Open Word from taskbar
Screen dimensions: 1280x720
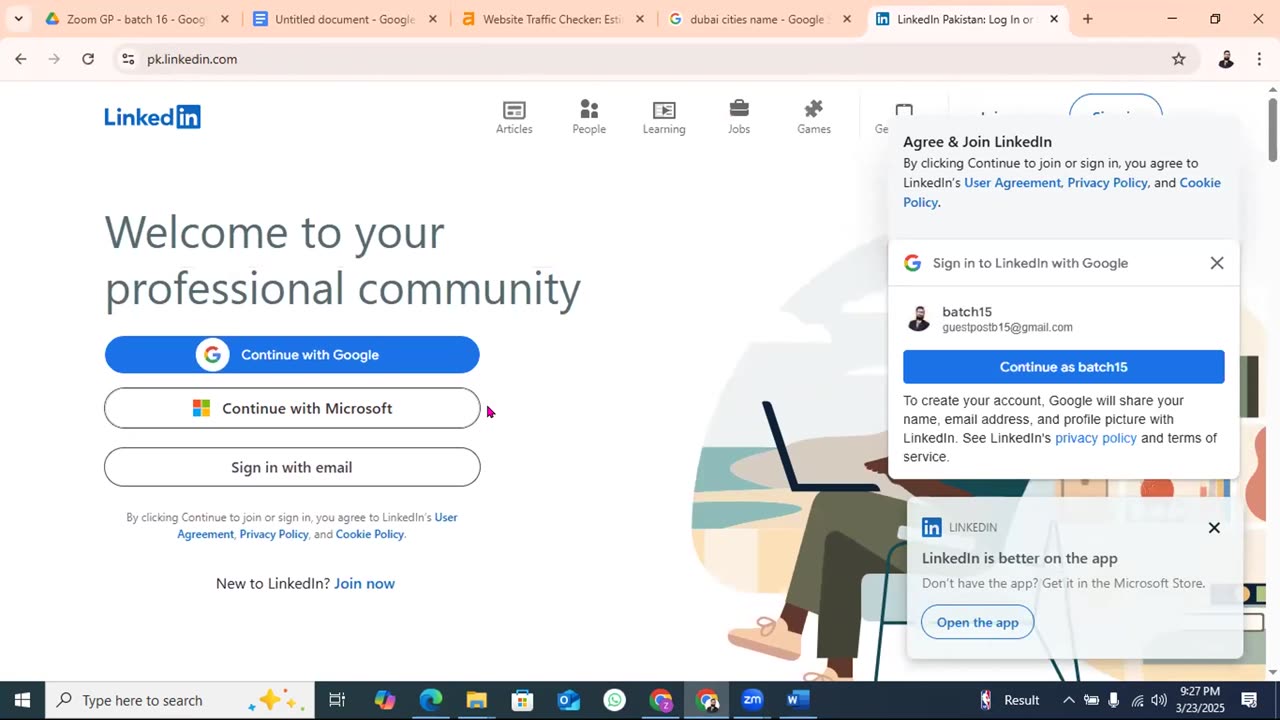tap(797, 700)
